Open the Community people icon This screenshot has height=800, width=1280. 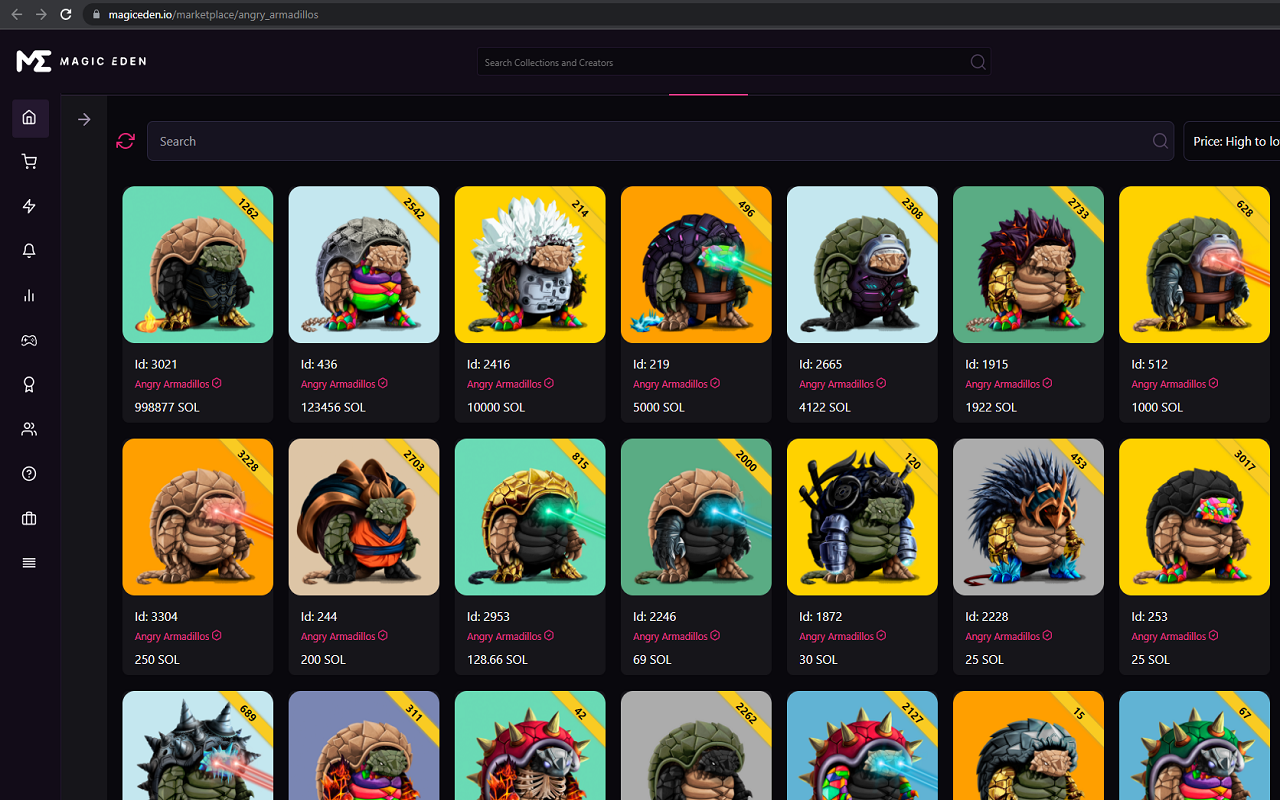[x=29, y=428]
